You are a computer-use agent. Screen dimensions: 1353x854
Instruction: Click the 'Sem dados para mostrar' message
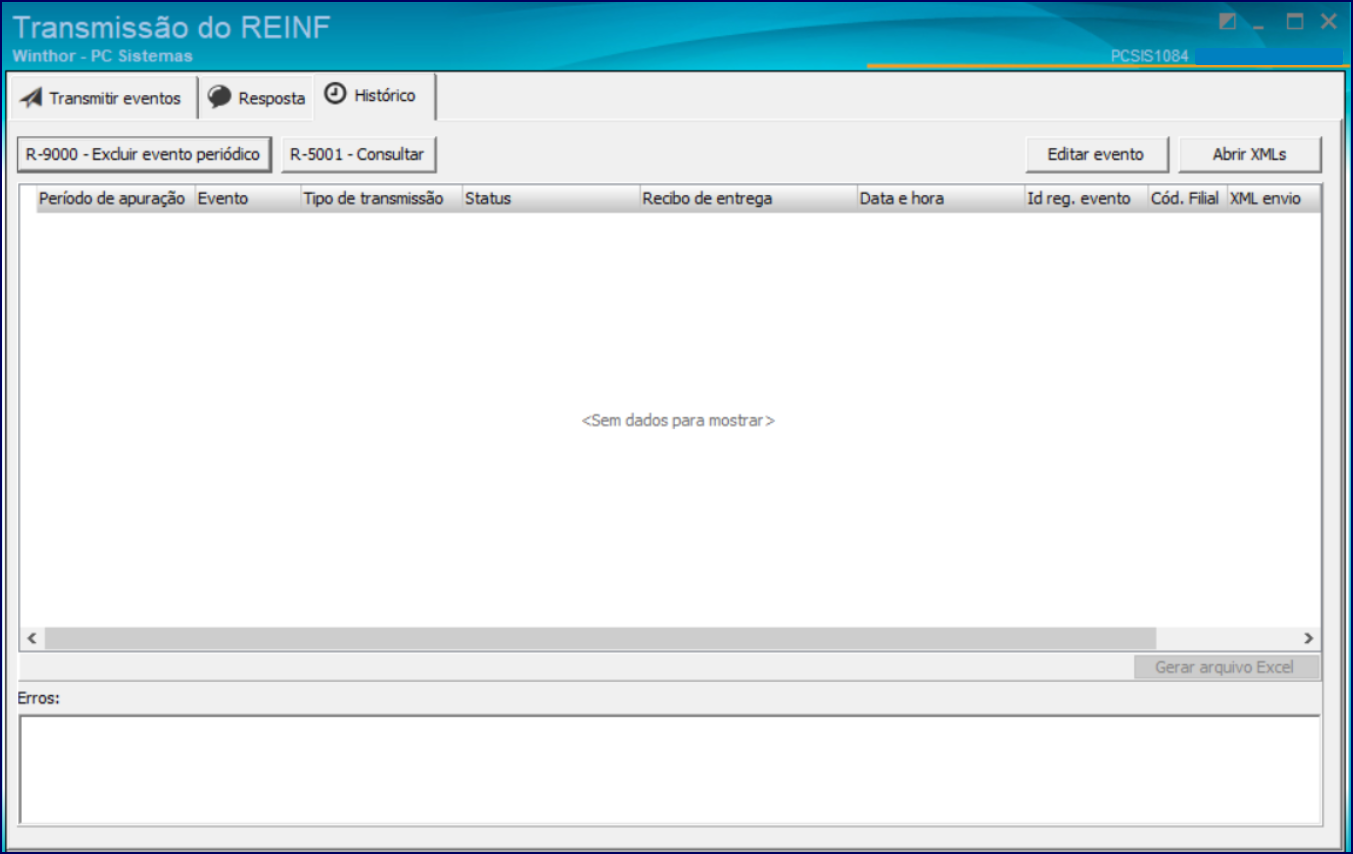point(678,420)
